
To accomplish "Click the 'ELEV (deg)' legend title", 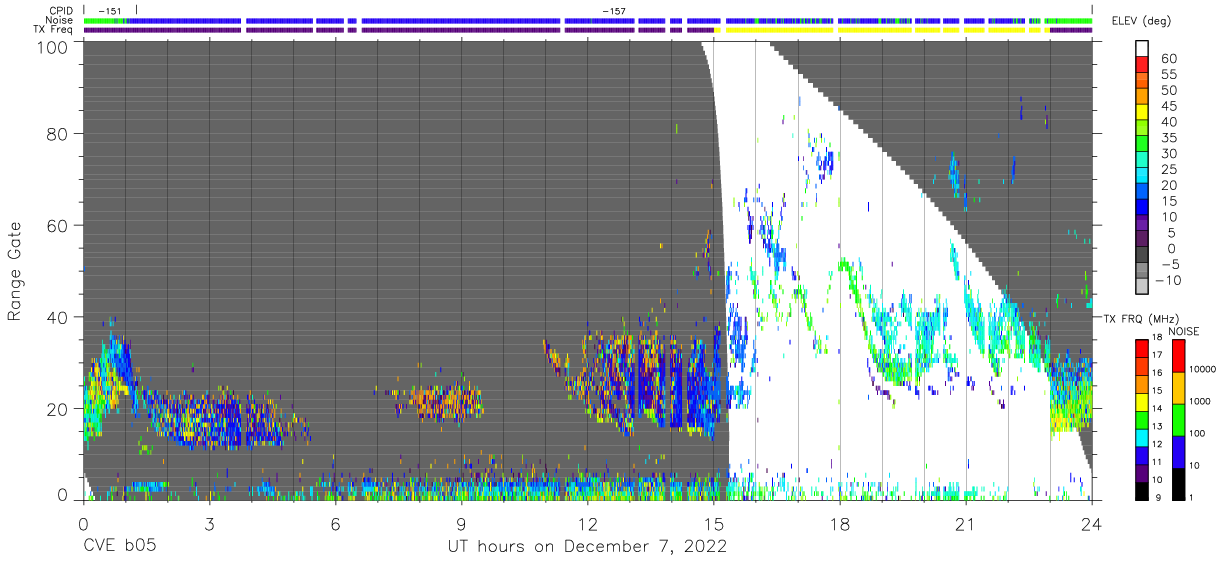I will click(1141, 21).
